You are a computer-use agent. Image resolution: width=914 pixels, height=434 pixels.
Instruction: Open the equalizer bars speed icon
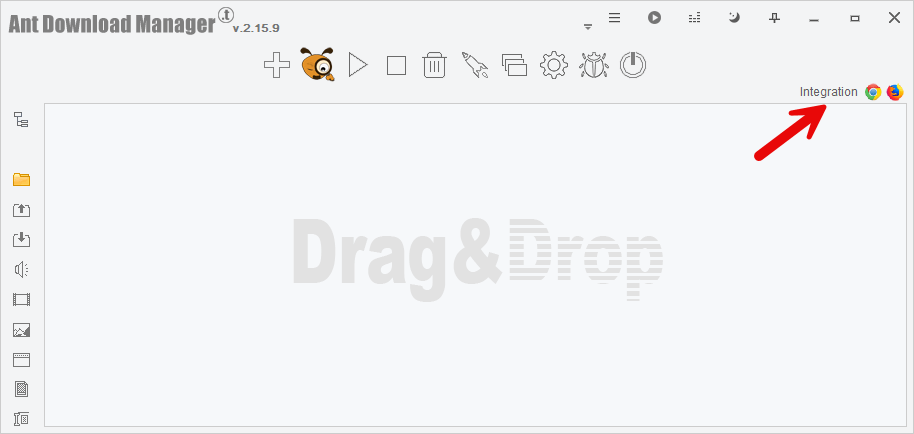click(x=694, y=19)
